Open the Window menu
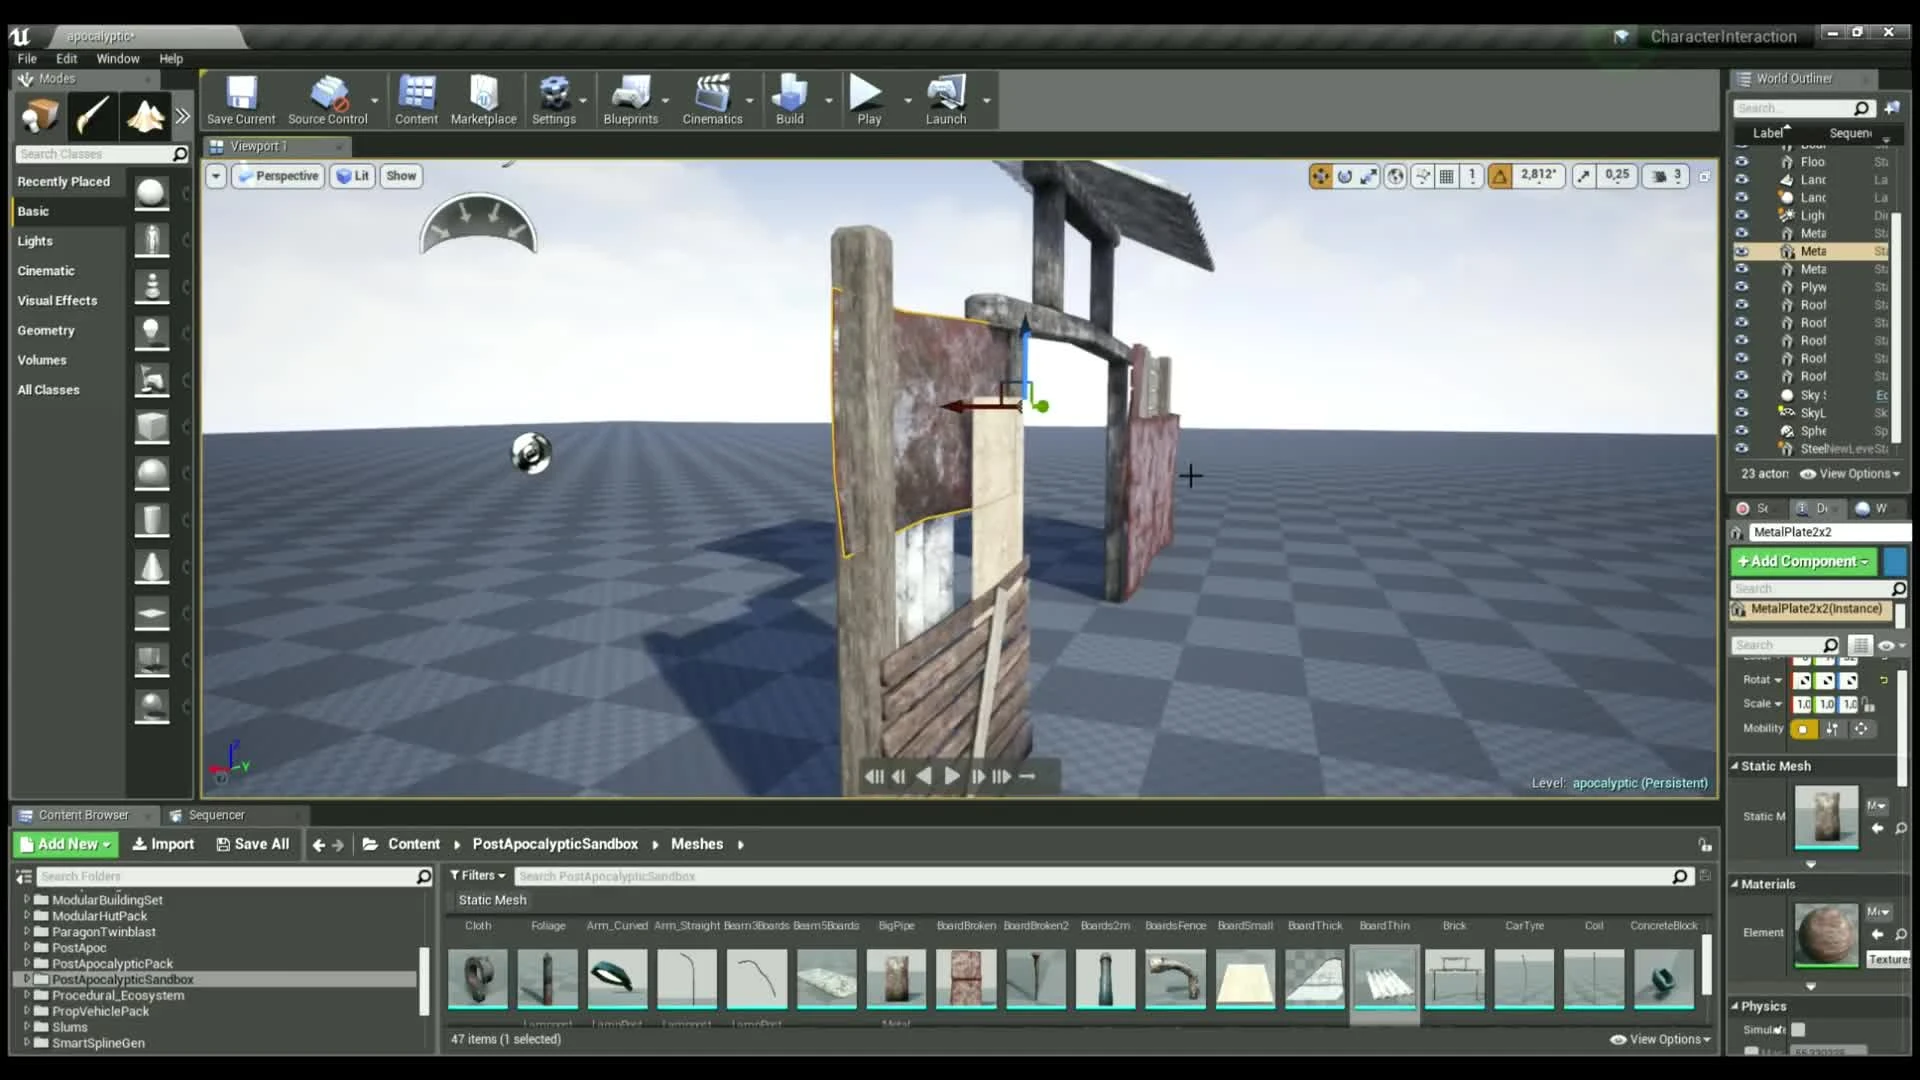This screenshot has width=1920, height=1080. click(117, 59)
